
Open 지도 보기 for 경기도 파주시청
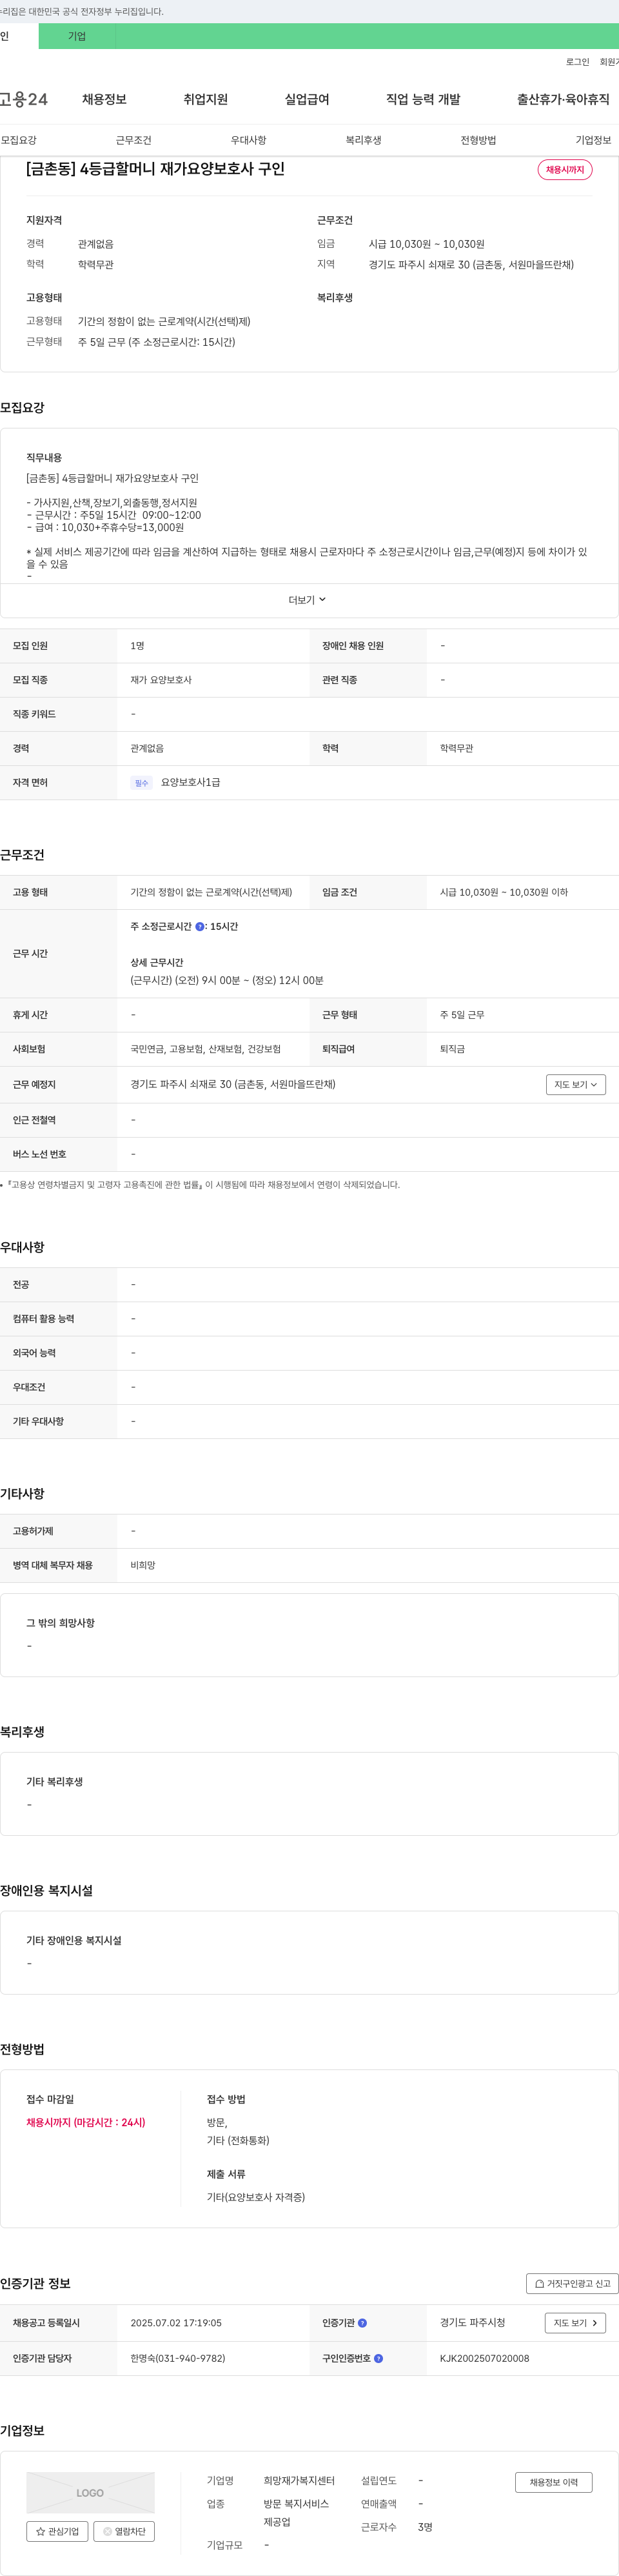tap(575, 2323)
